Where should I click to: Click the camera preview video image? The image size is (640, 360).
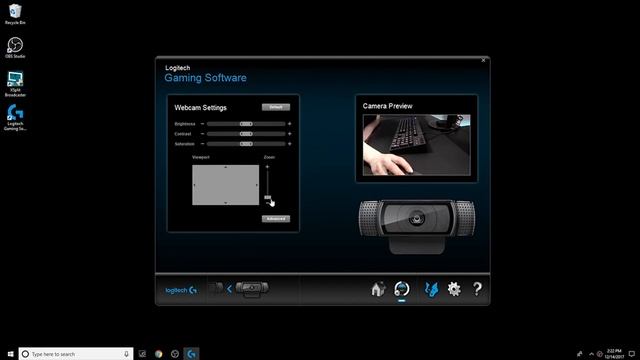[x=416, y=145]
